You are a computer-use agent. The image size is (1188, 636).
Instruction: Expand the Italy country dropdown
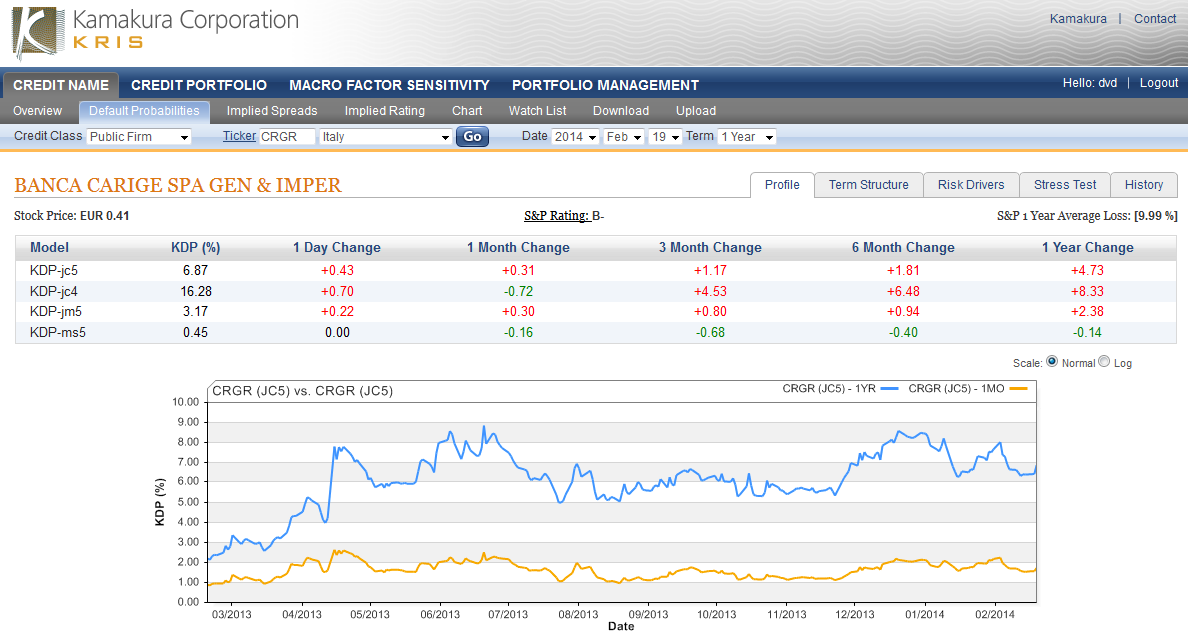385,137
